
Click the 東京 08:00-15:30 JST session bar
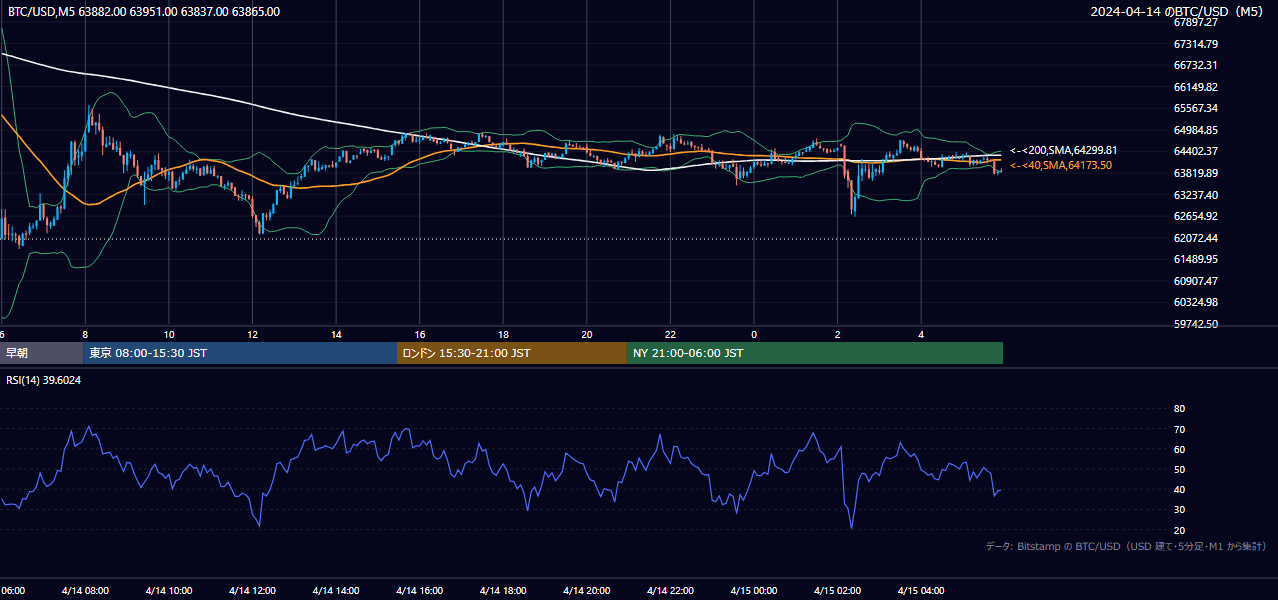click(x=240, y=353)
